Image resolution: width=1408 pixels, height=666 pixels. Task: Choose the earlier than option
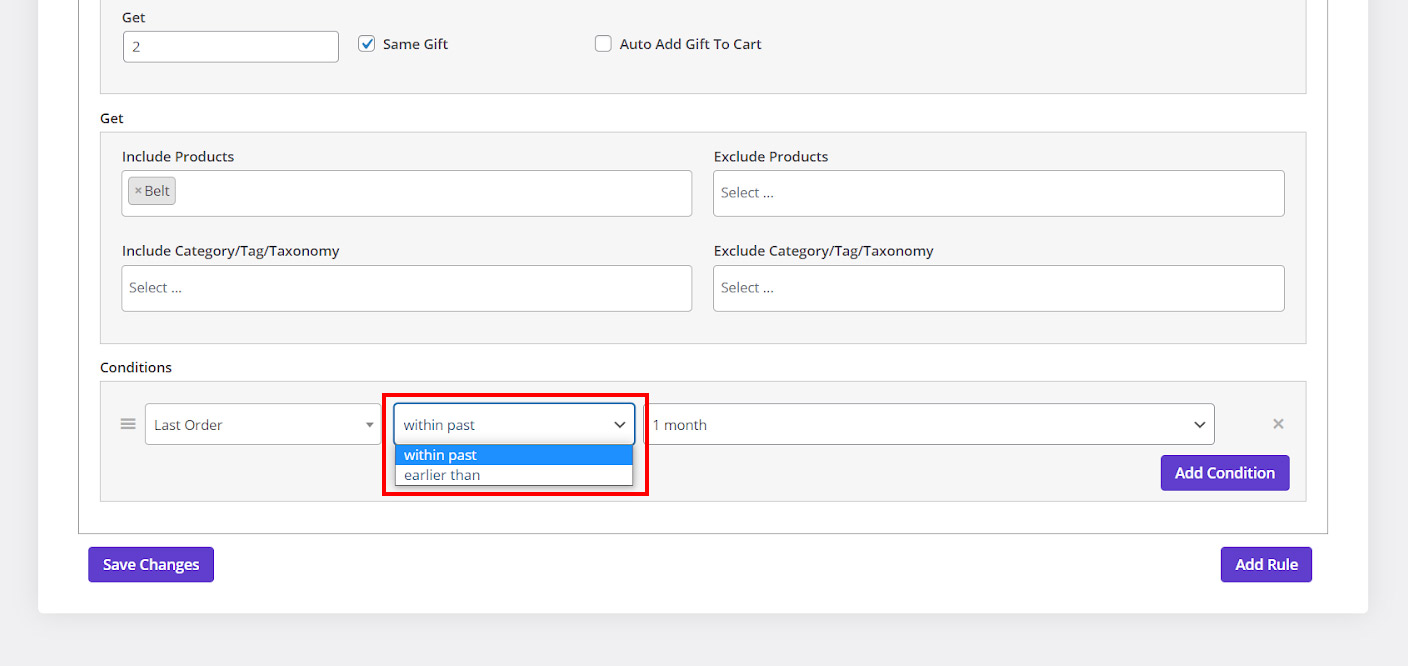coord(514,475)
